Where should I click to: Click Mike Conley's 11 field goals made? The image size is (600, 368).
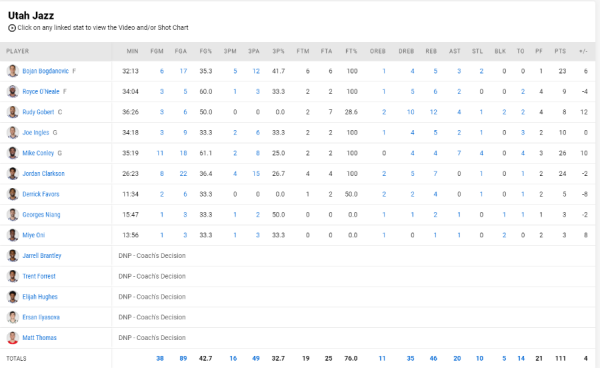(x=160, y=153)
